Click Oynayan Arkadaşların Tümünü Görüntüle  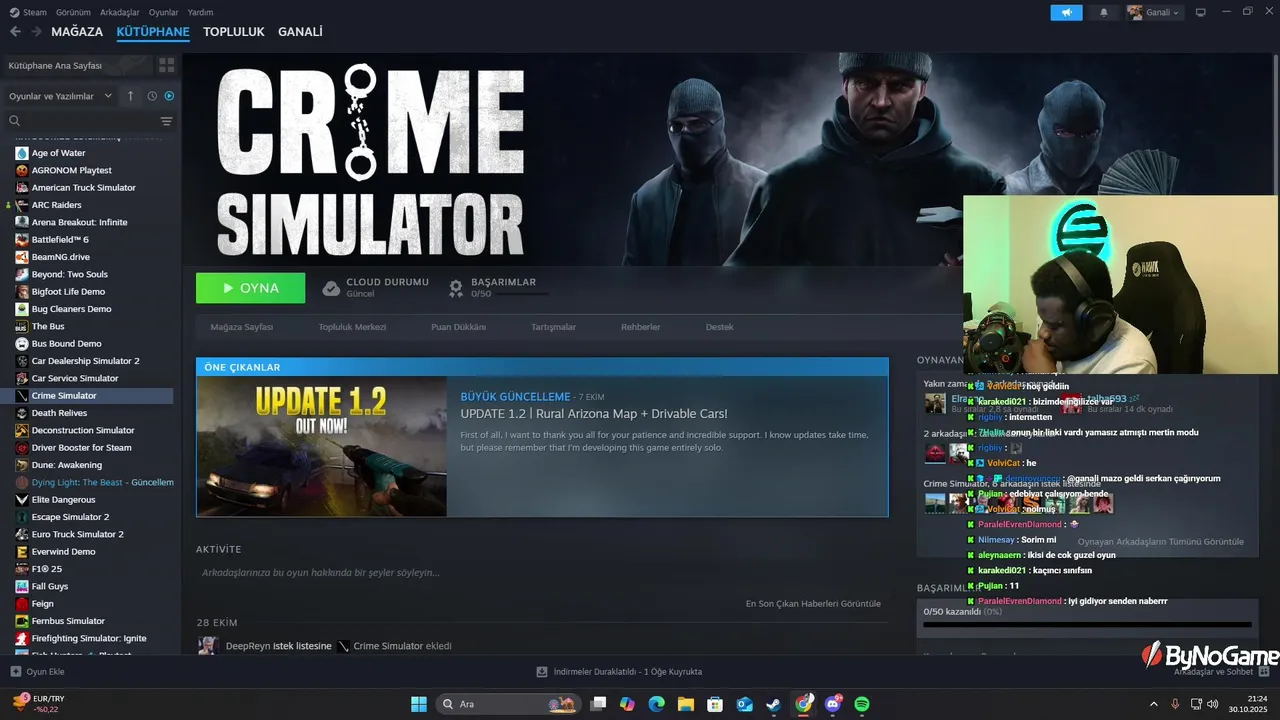(1161, 542)
